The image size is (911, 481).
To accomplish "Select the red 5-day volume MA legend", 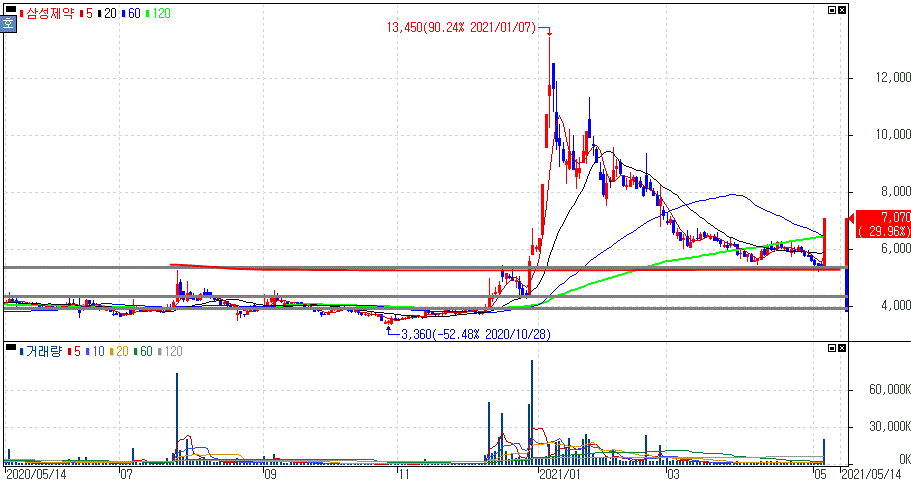I will 74,351.
